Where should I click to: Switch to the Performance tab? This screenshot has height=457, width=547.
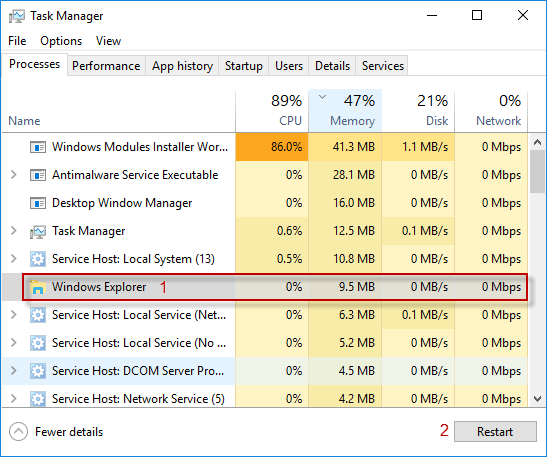[106, 66]
